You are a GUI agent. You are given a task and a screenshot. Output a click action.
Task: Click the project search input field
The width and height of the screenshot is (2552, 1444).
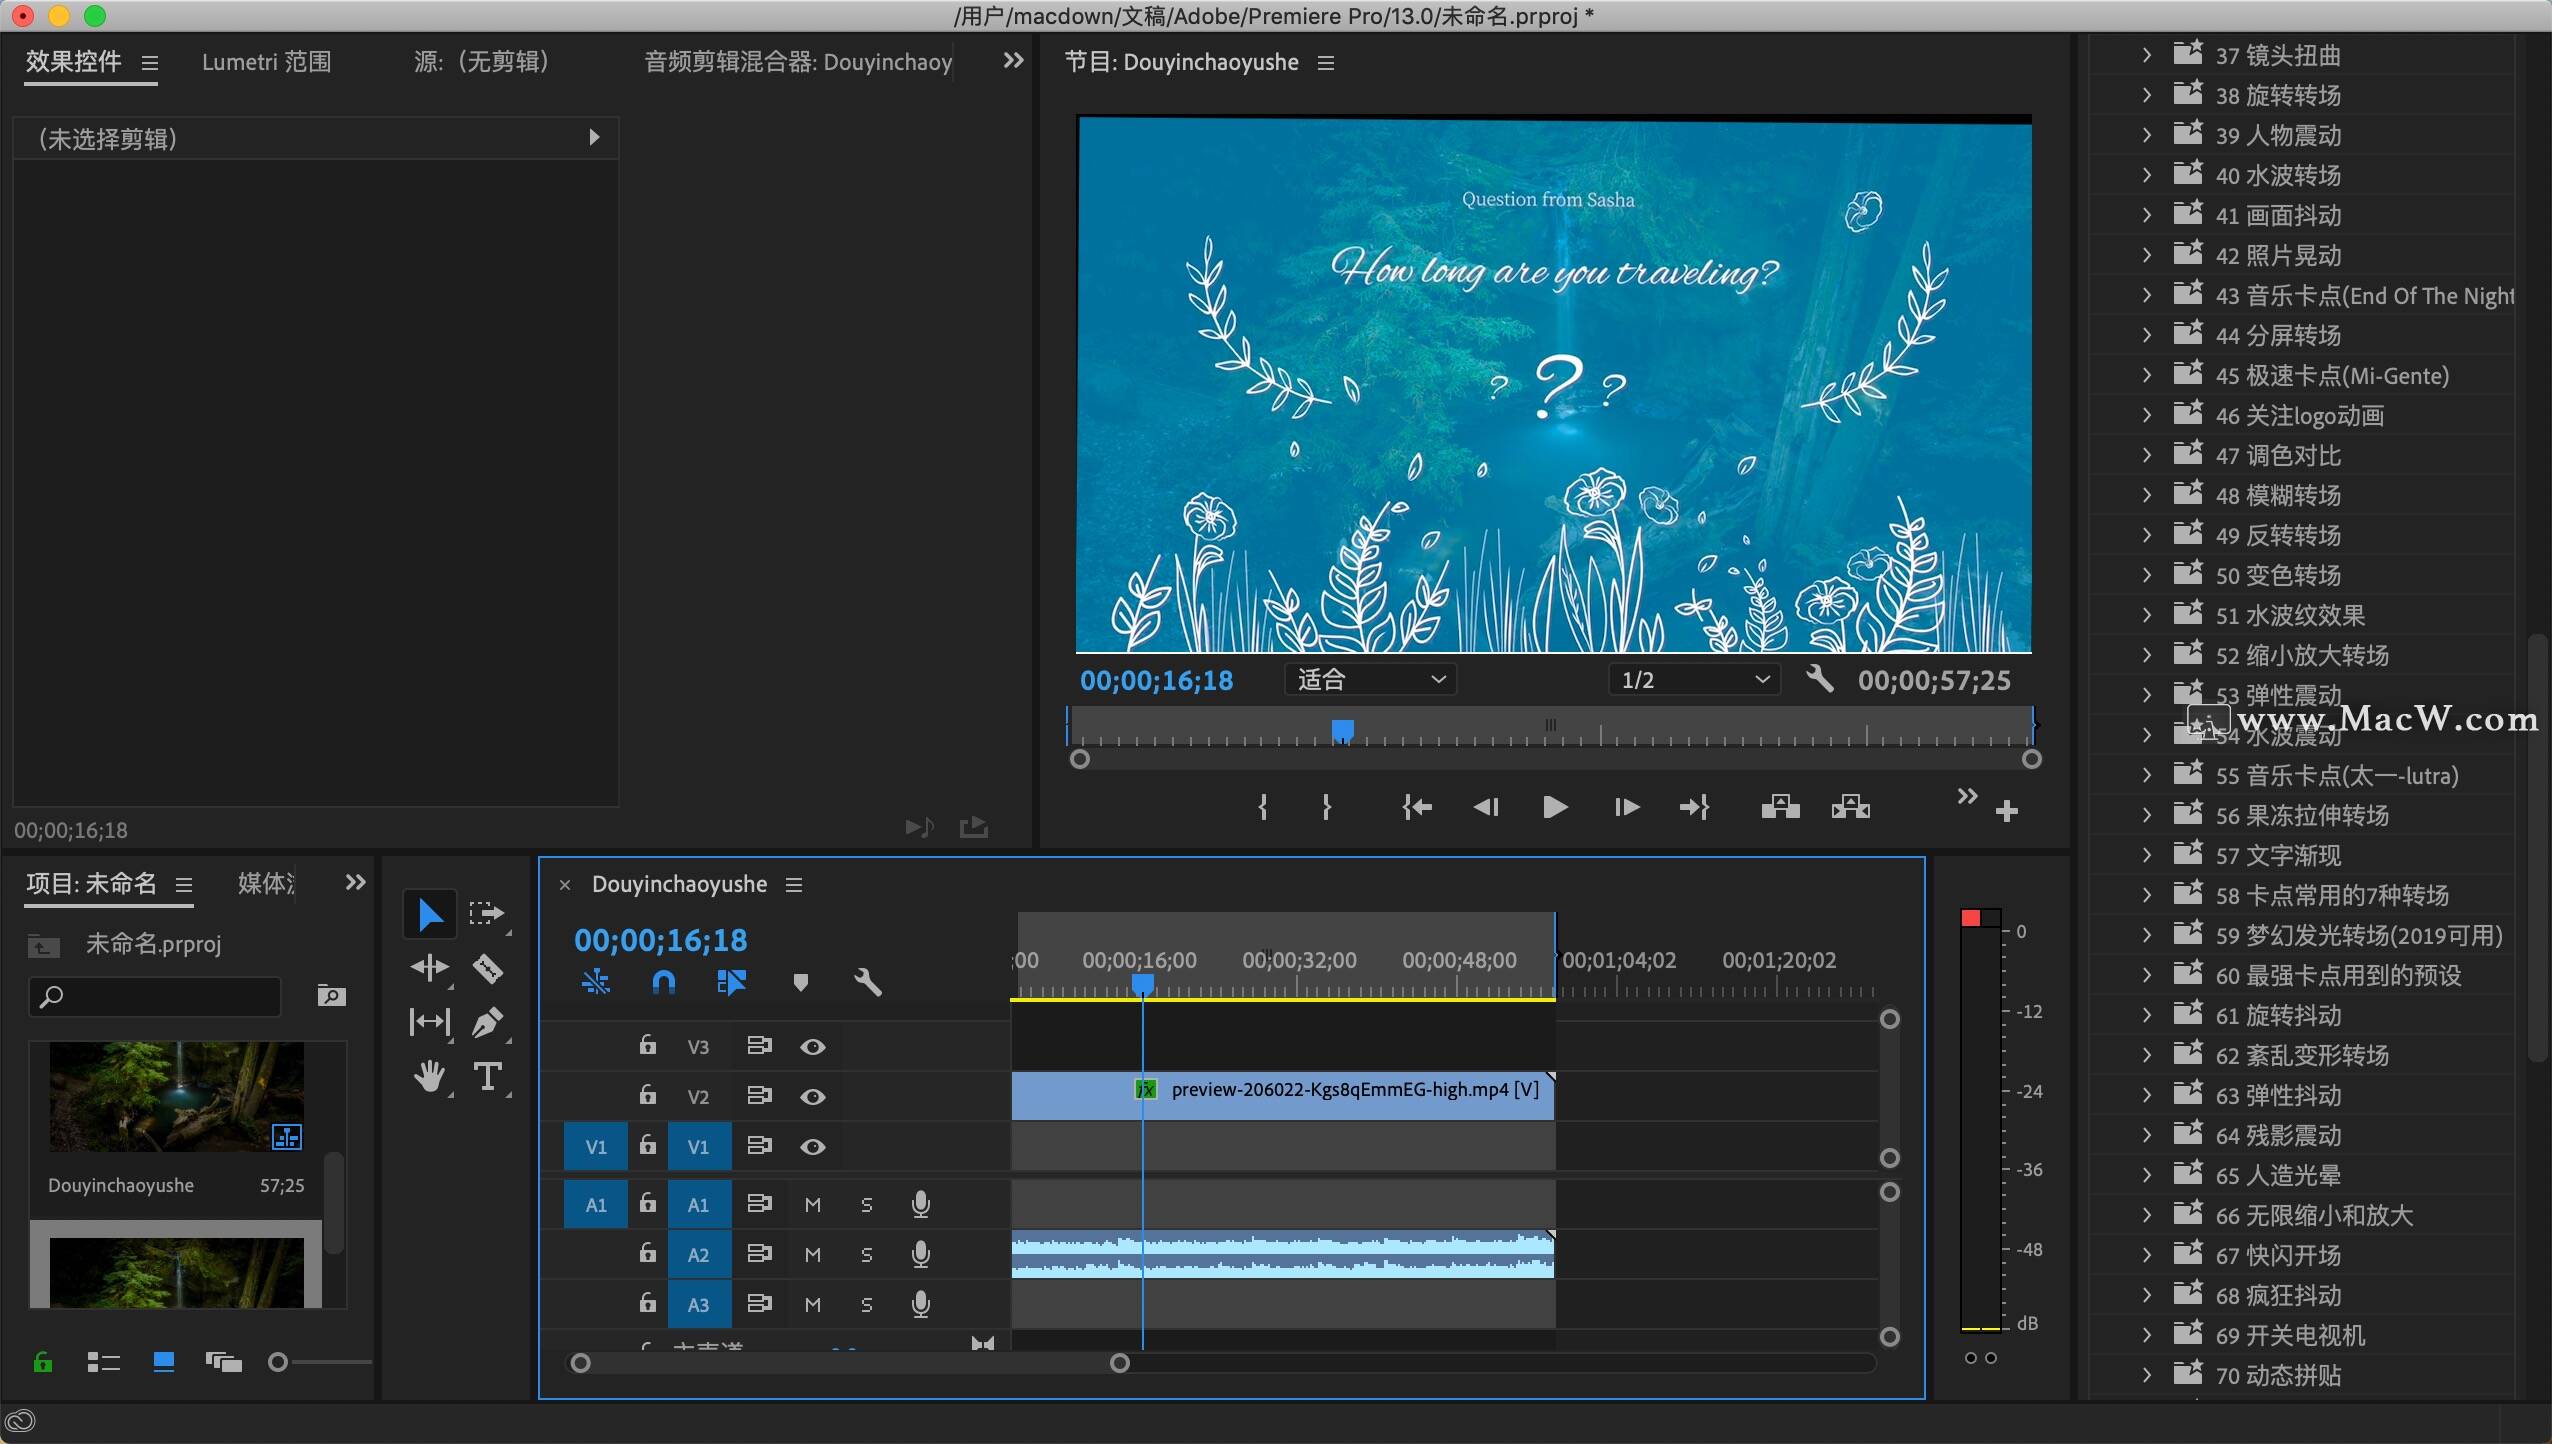[165, 996]
